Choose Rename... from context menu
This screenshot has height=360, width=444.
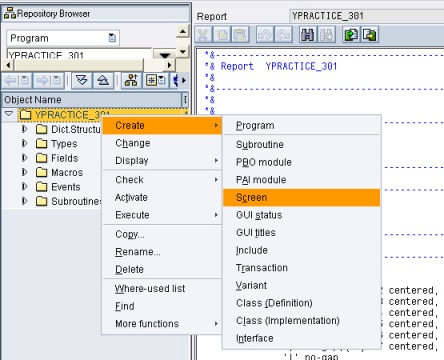tap(162, 252)
